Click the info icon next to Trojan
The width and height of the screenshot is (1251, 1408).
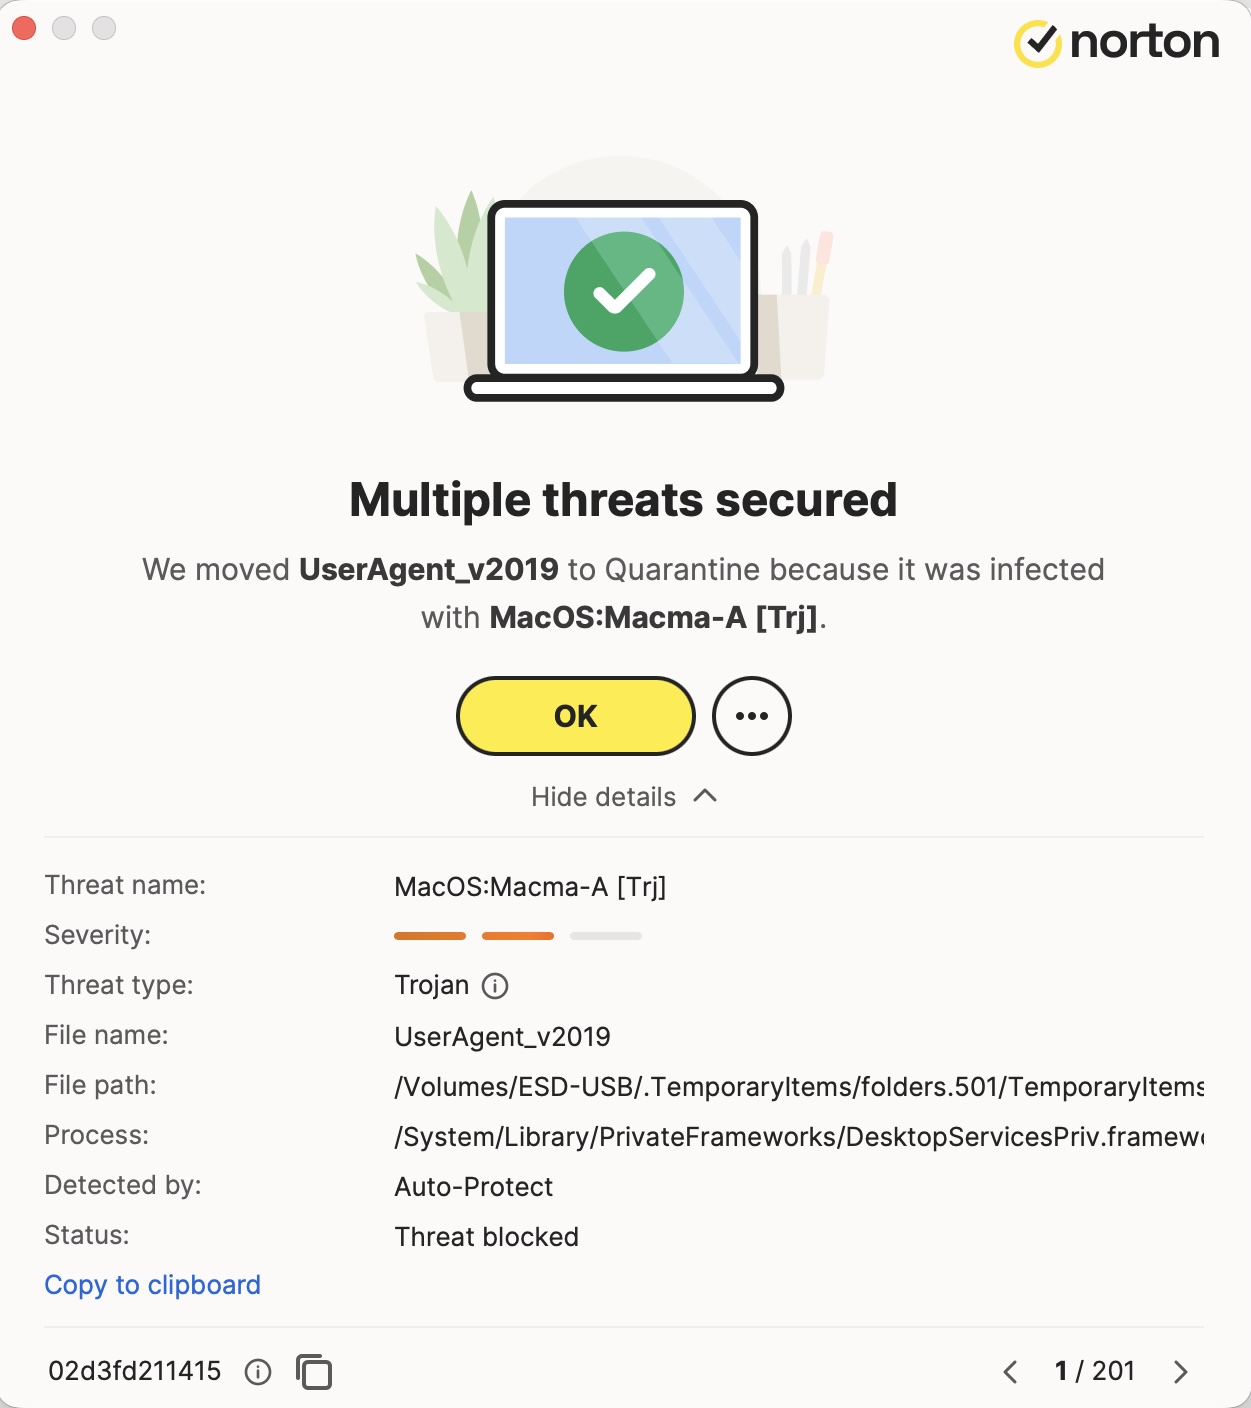[x=496, y=986]
